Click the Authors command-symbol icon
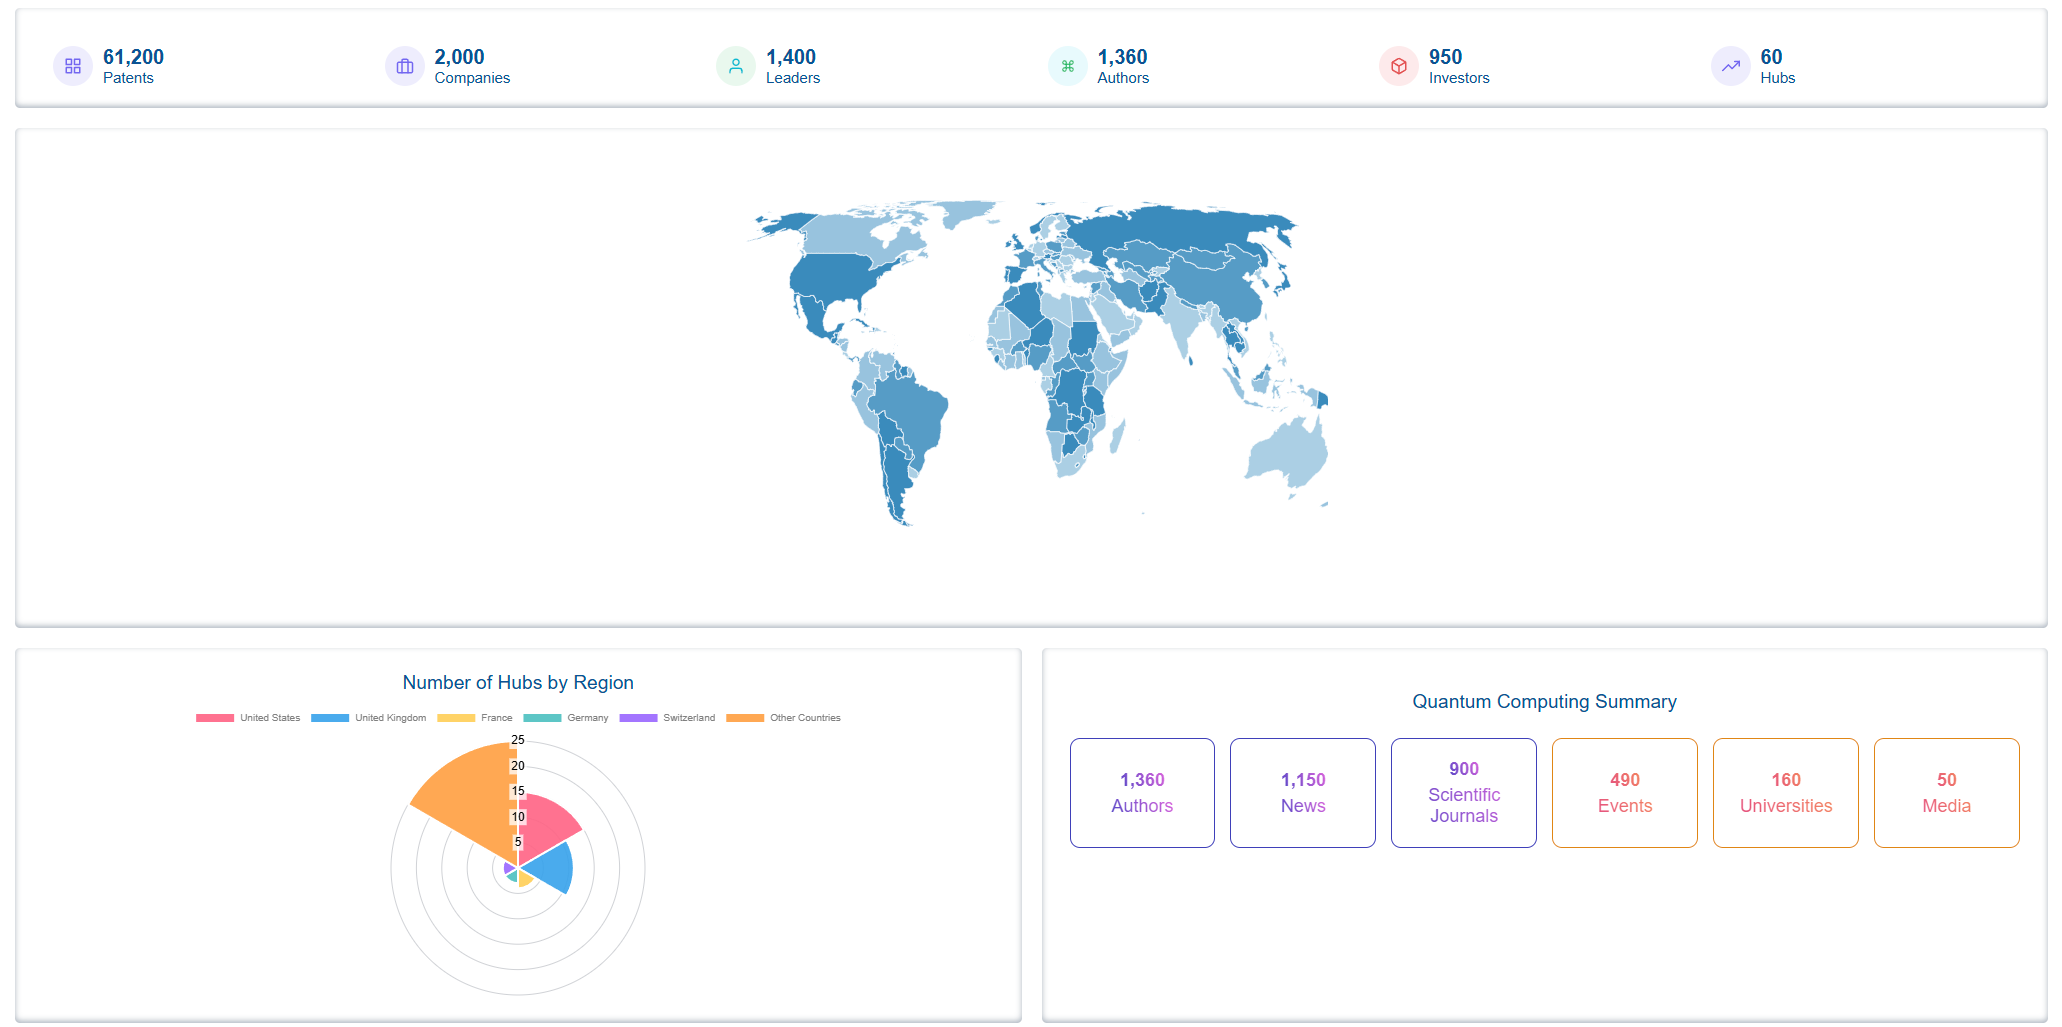Viewport: 2062px width, 1027px height. [1068, 66]
